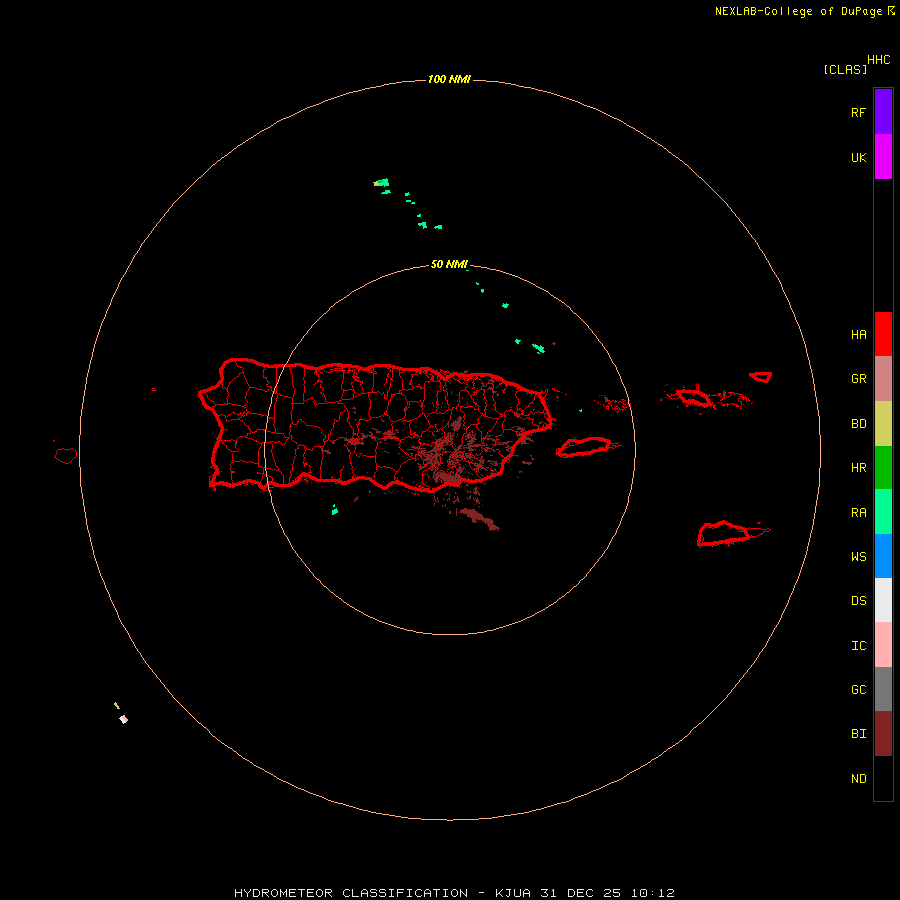Screen dimensions: 900x900
Task: Click the RF legend label
Action: point(858,112)
